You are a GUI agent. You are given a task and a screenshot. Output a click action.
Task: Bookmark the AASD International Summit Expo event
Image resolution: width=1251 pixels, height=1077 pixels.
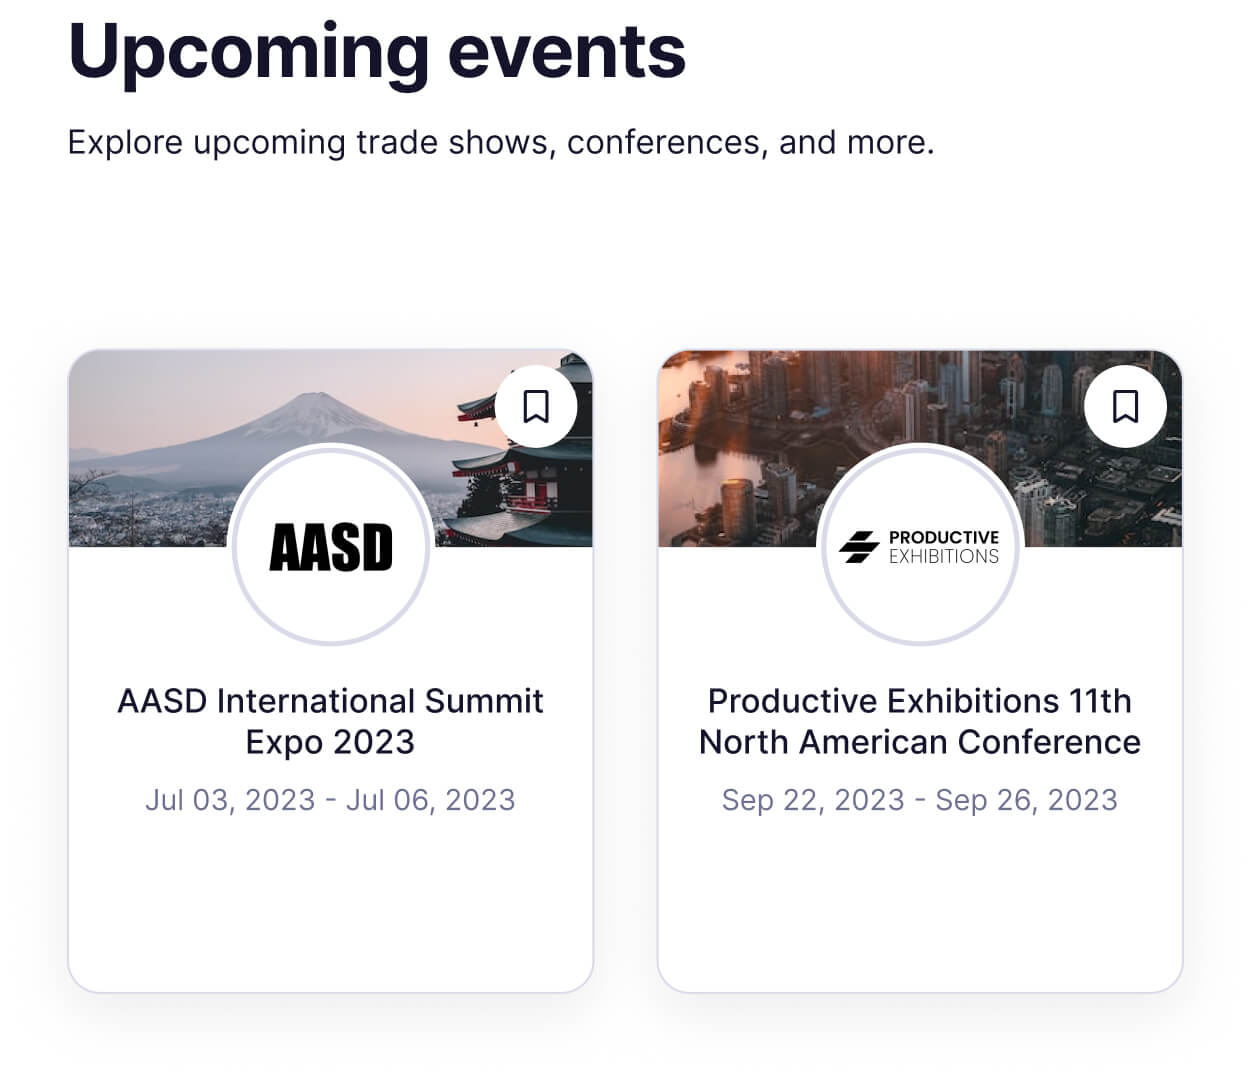[536, 407]
